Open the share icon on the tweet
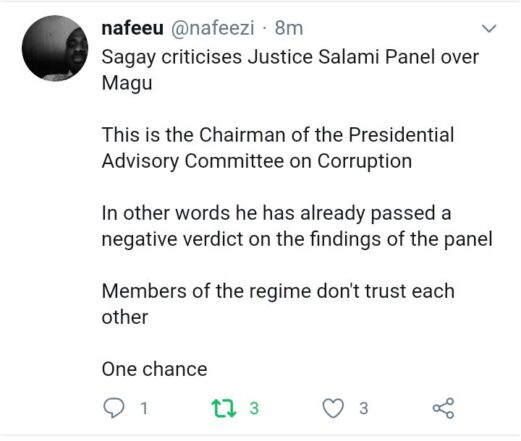The height and width of the screenshot is (441, 521). point(443,408)
